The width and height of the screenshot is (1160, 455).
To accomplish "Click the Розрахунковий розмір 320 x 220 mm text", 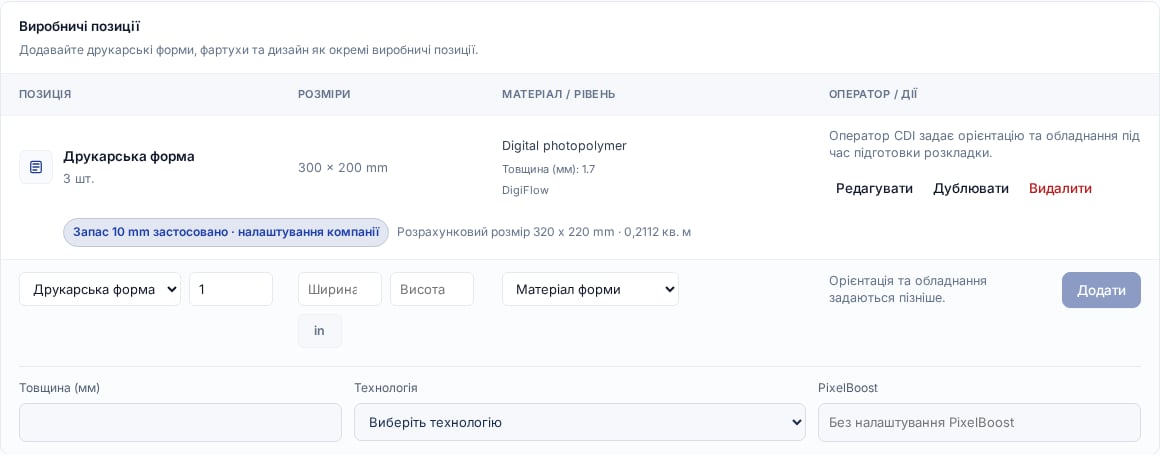I will (544, 232).
